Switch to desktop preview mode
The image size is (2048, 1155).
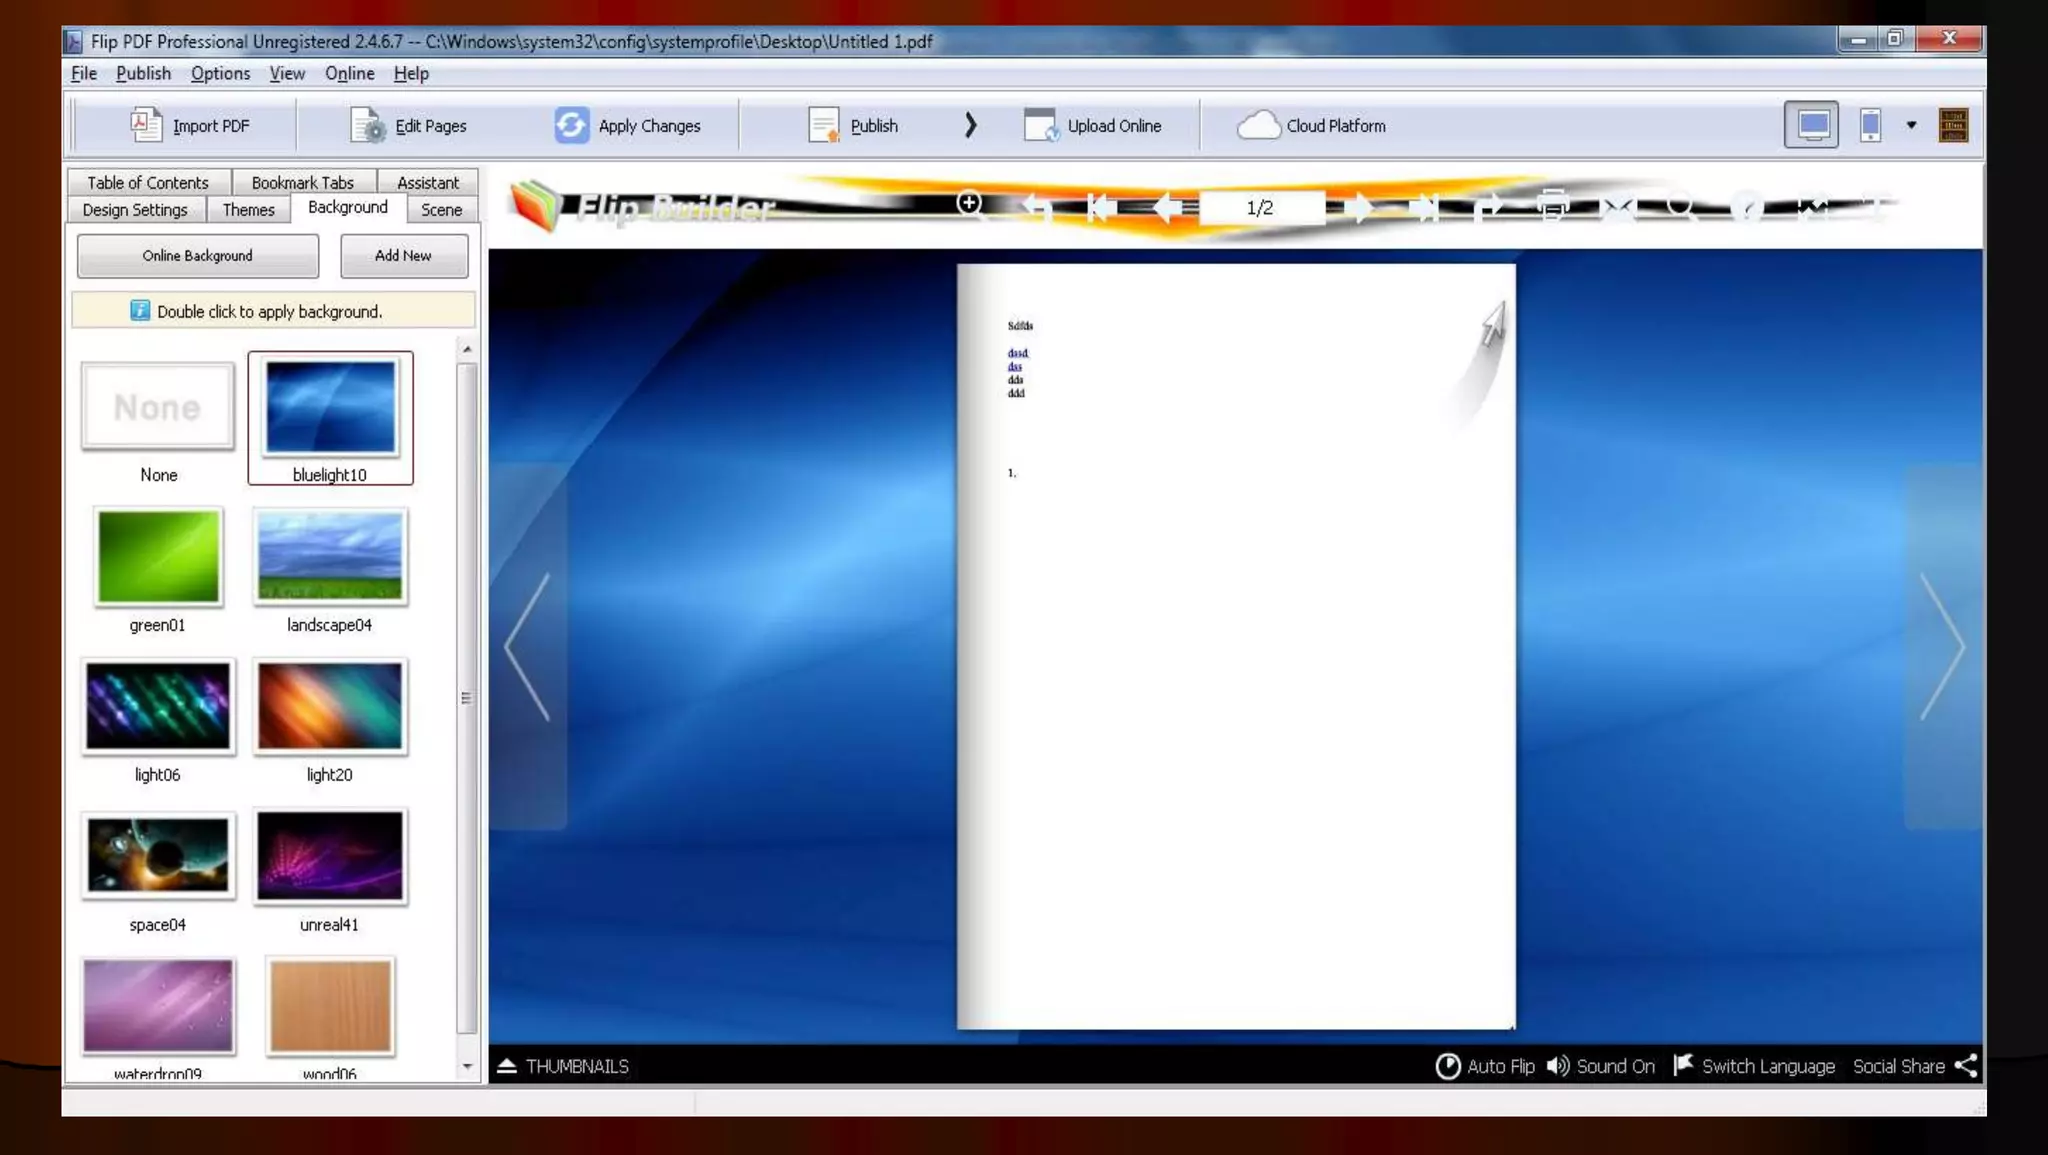point(1811,125)
